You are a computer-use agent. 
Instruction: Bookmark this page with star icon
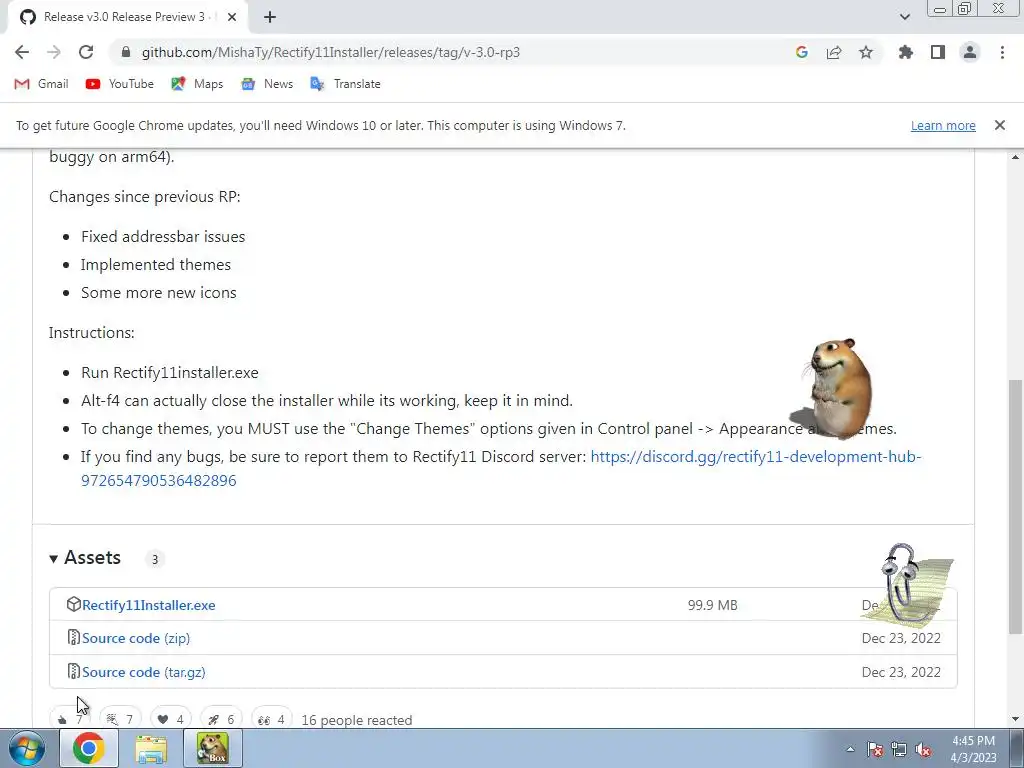[866, 52]
